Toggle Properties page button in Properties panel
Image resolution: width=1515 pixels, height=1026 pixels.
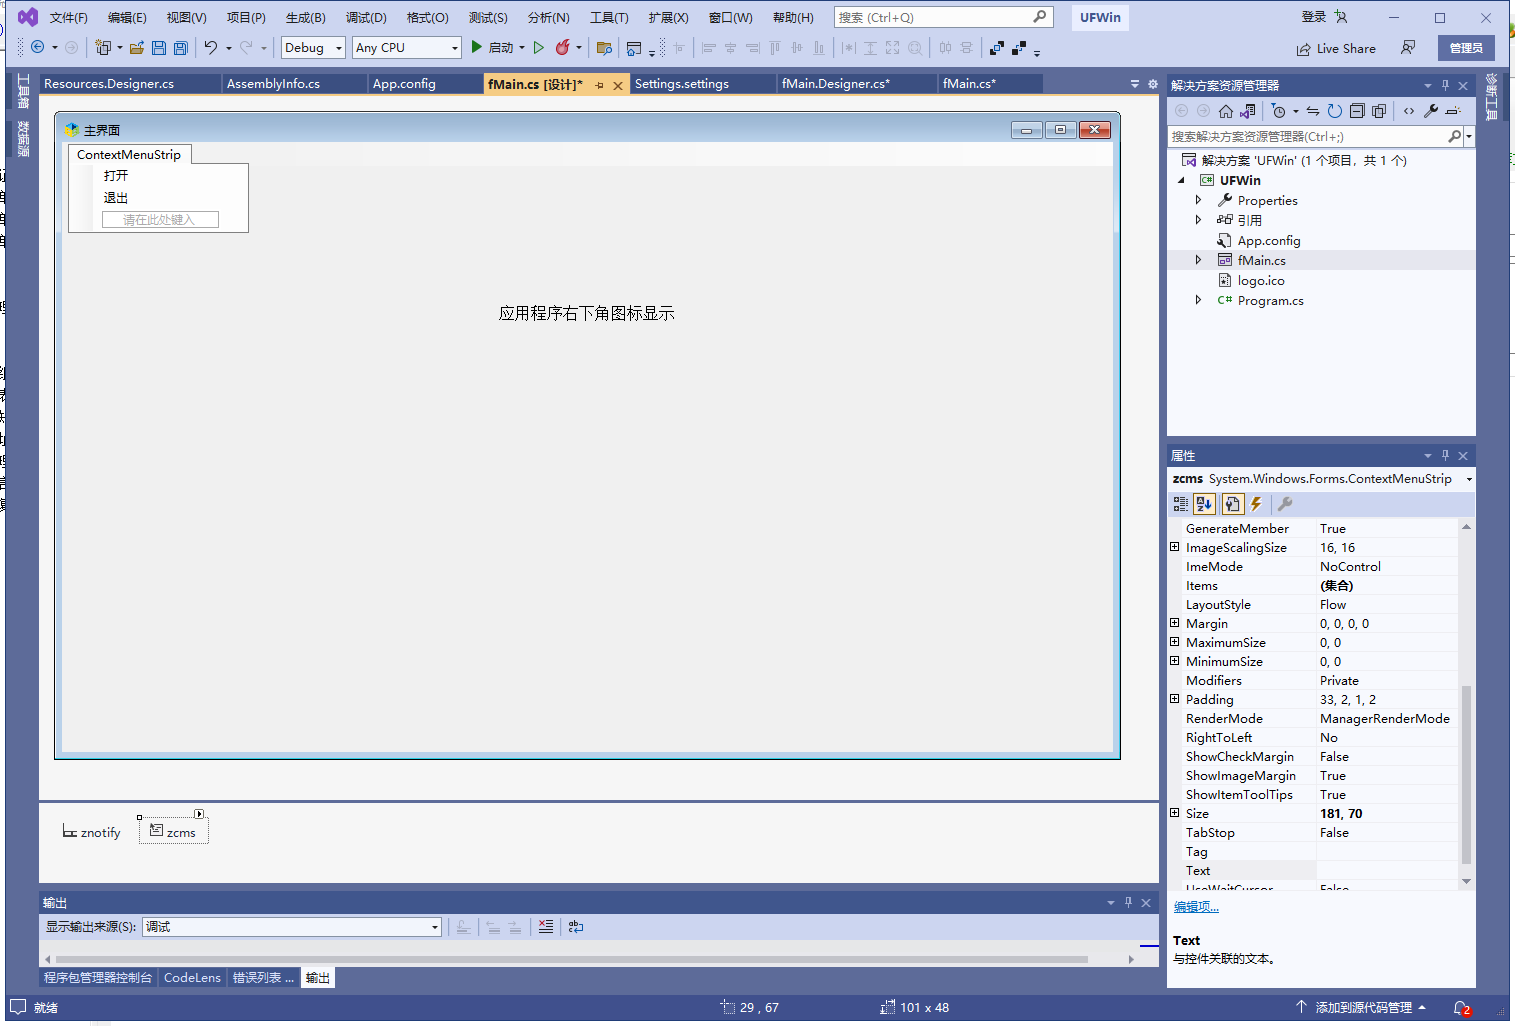1232,504
